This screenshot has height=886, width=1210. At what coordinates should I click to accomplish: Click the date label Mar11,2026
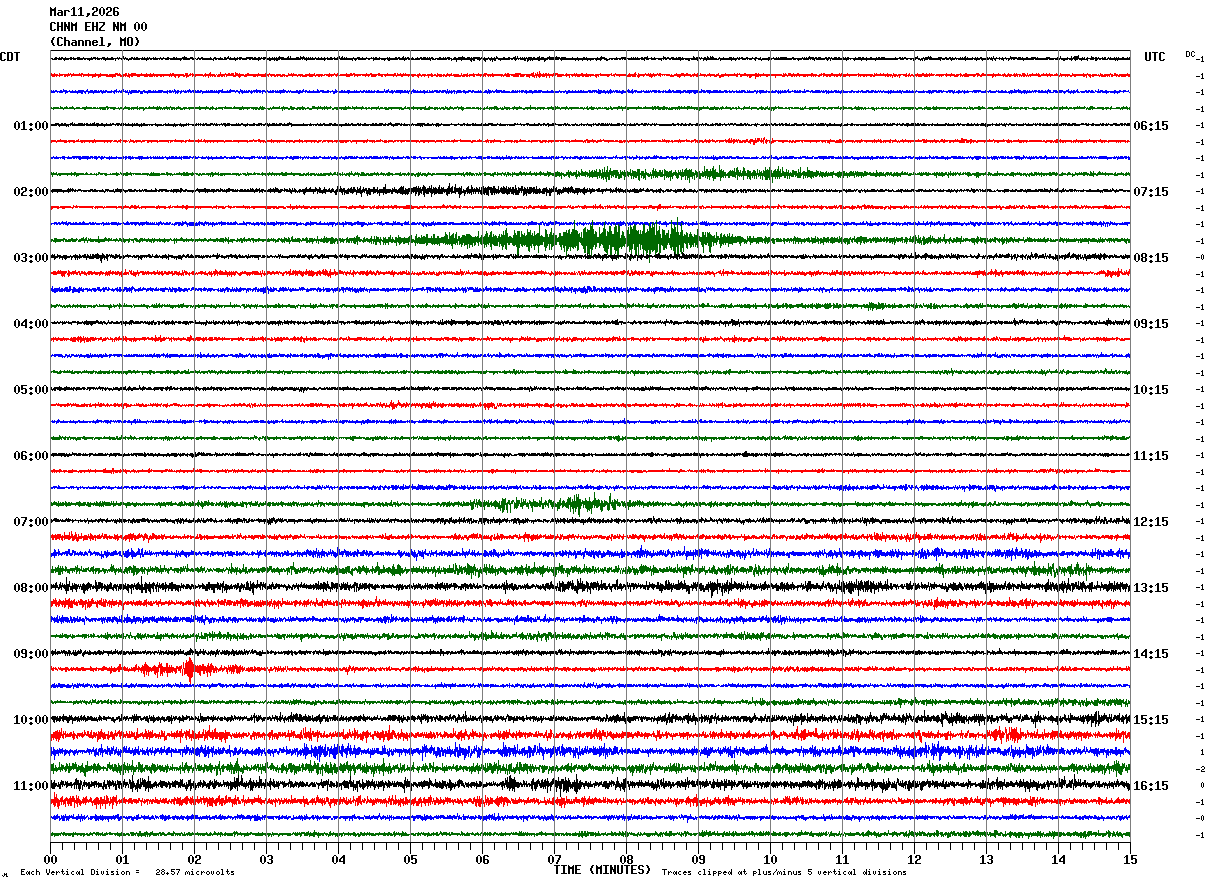click(84, 12)
